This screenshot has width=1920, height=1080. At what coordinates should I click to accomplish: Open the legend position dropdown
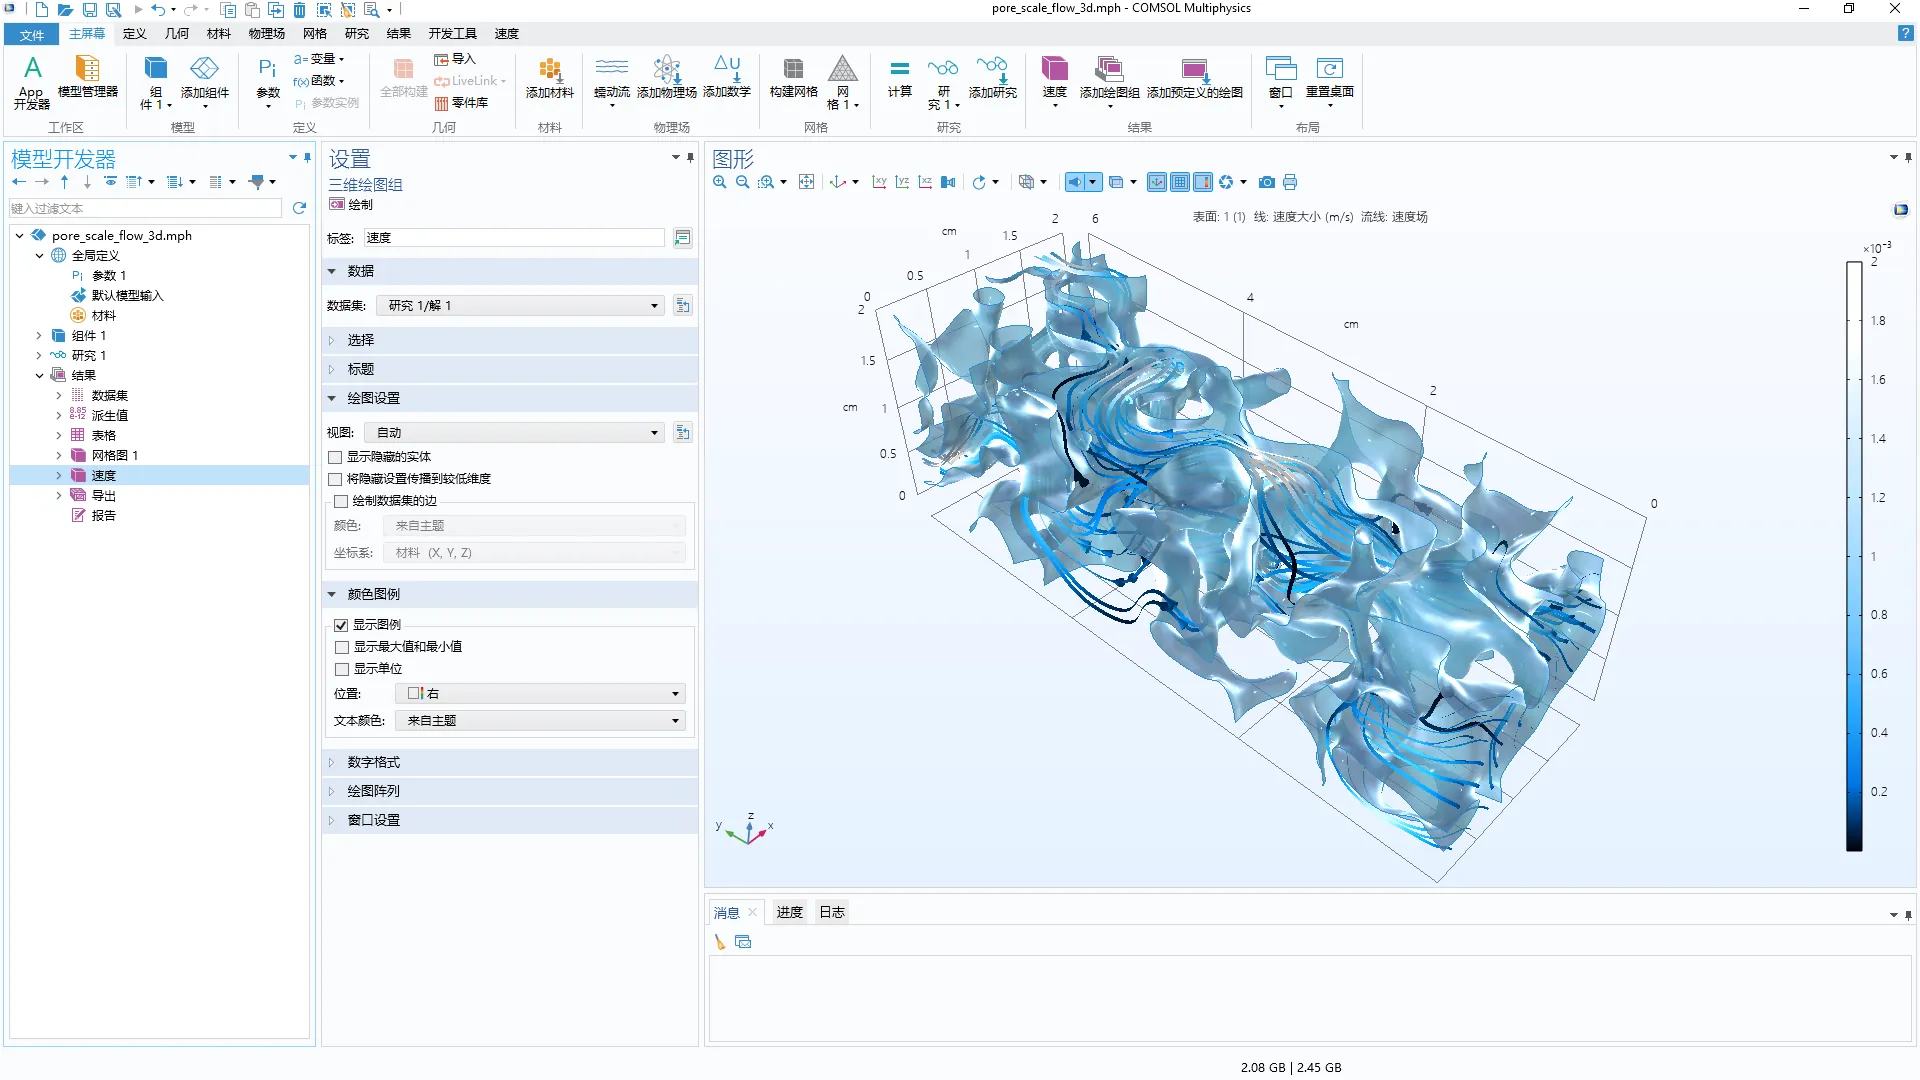[x=540, y=694]
